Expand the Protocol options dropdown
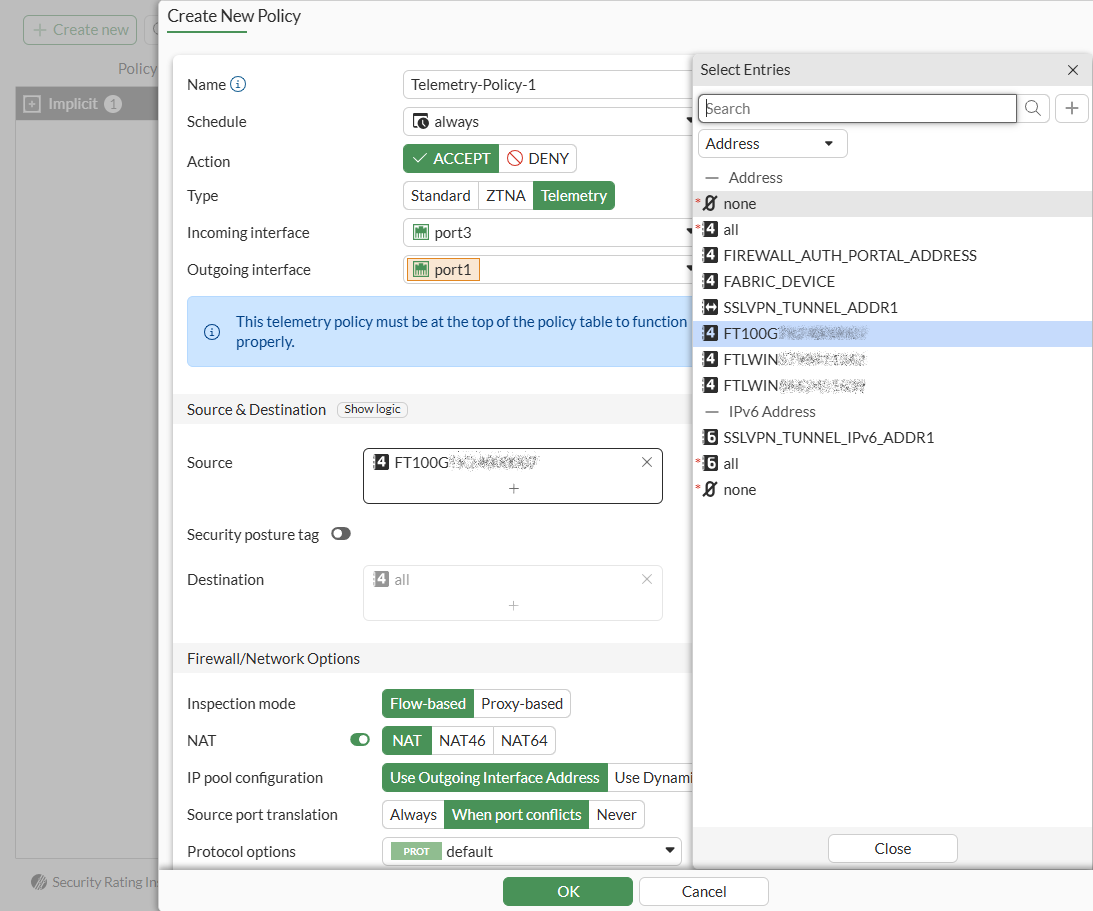The image size is (1093, 911). [670, 851]
